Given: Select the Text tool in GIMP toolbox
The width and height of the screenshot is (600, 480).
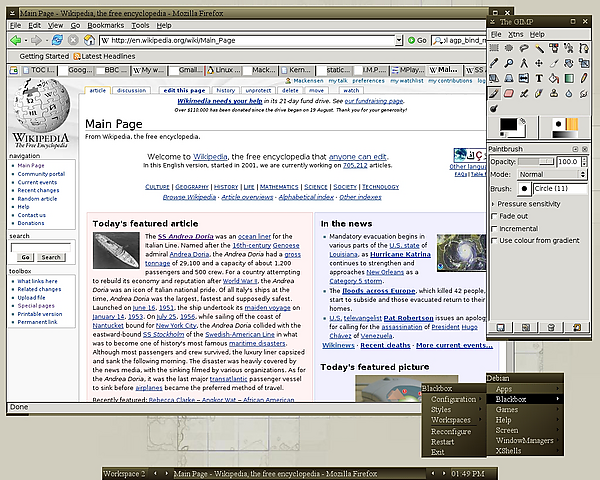Looking at the screenshot, I should click(540, 78).
